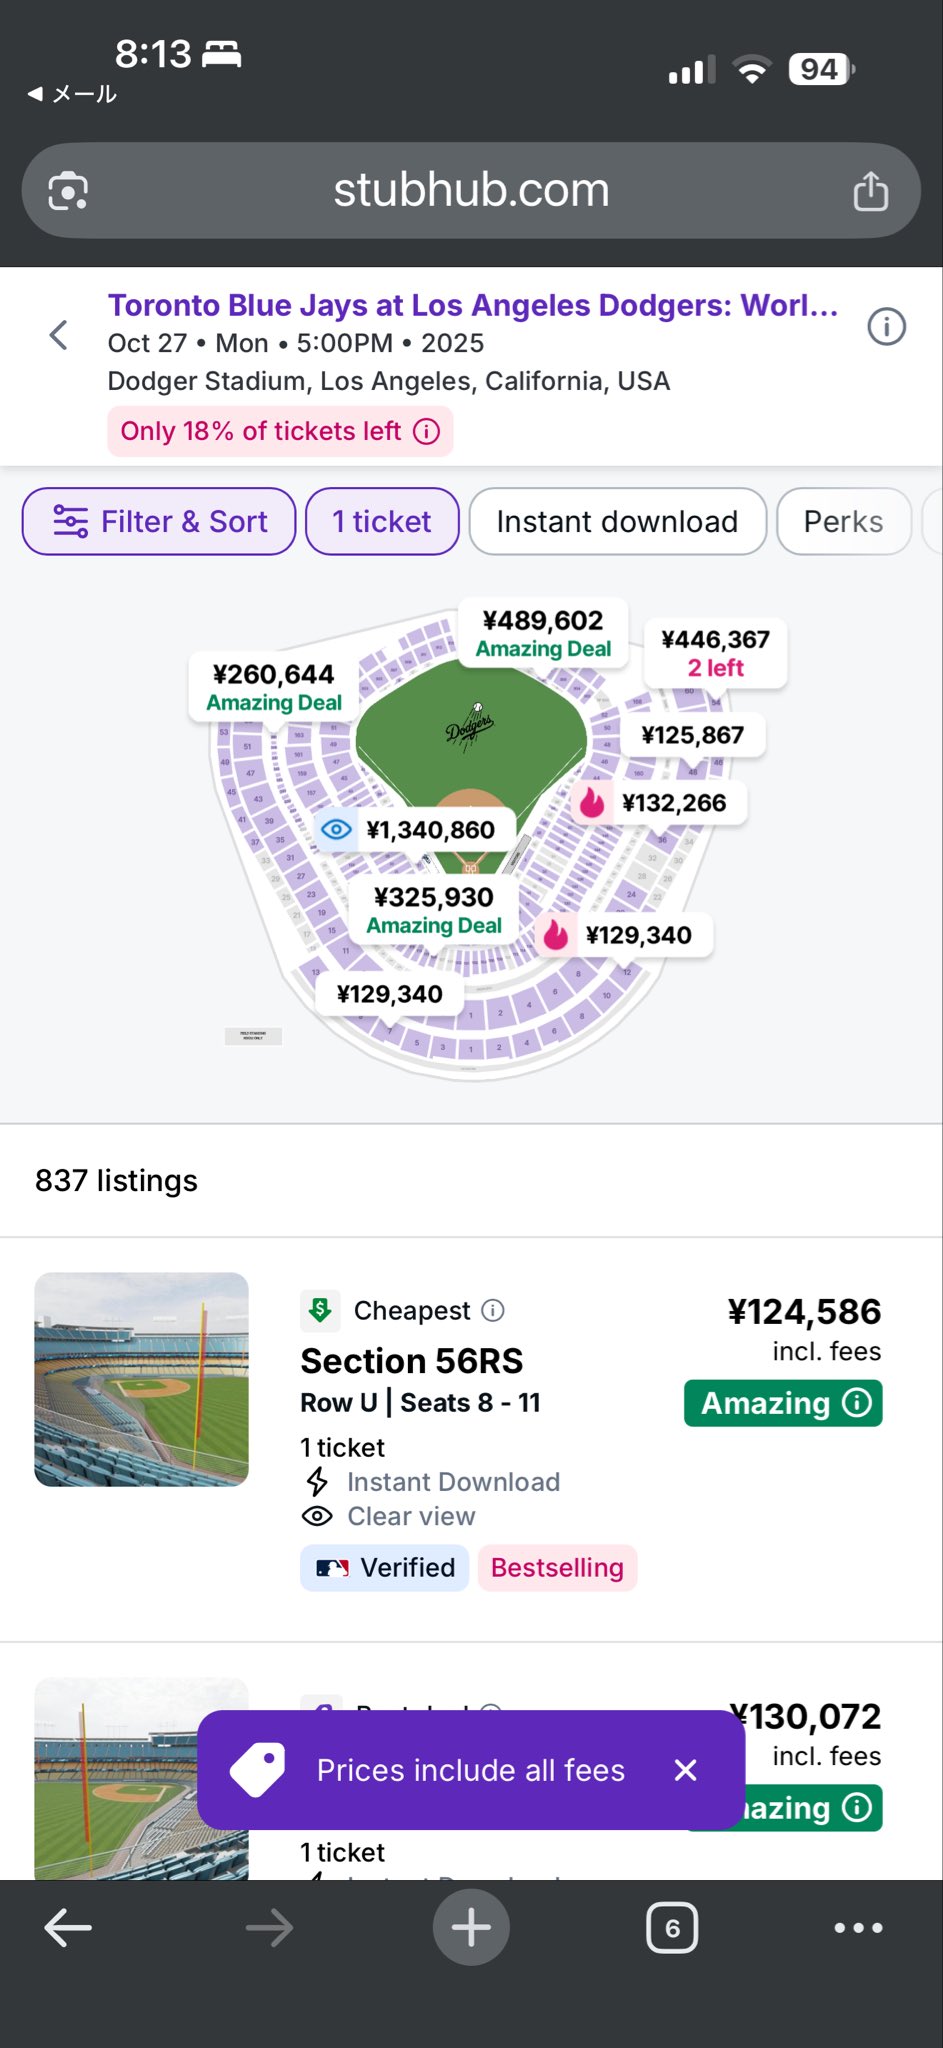Toggle the Instant download filter chip

(617, 521)
